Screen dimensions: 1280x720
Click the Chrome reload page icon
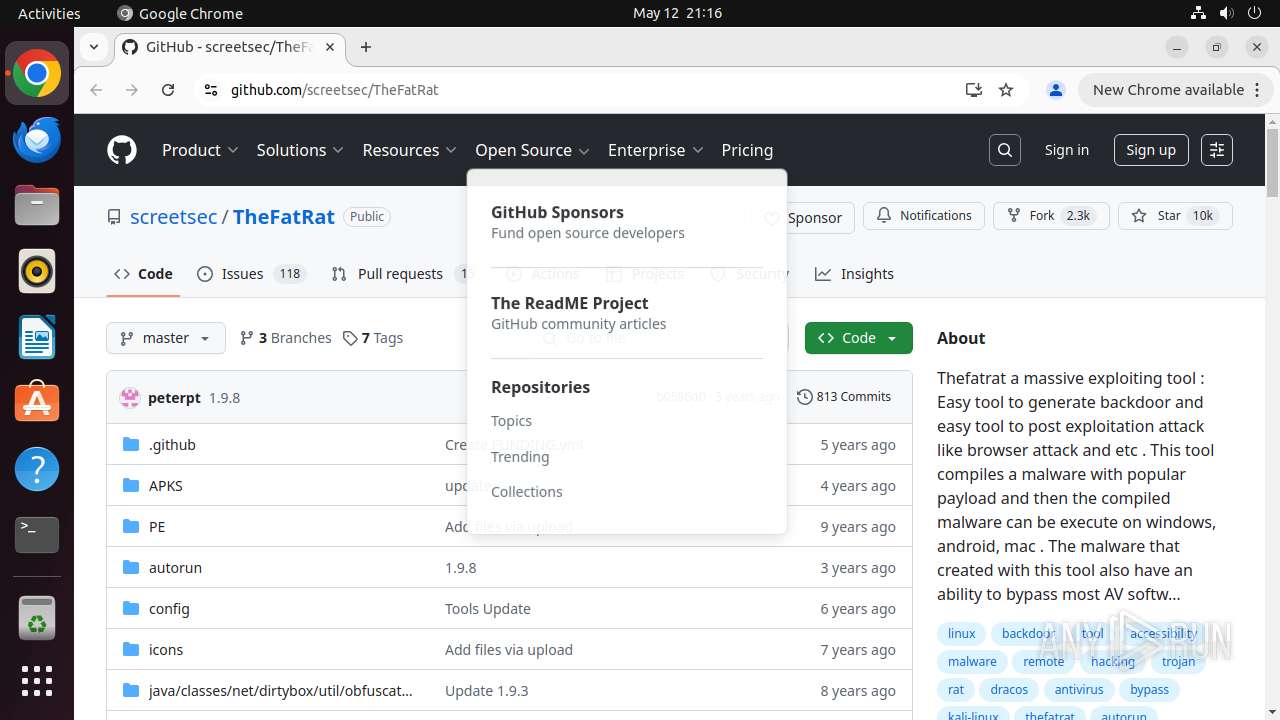click(x=168, y=90)
